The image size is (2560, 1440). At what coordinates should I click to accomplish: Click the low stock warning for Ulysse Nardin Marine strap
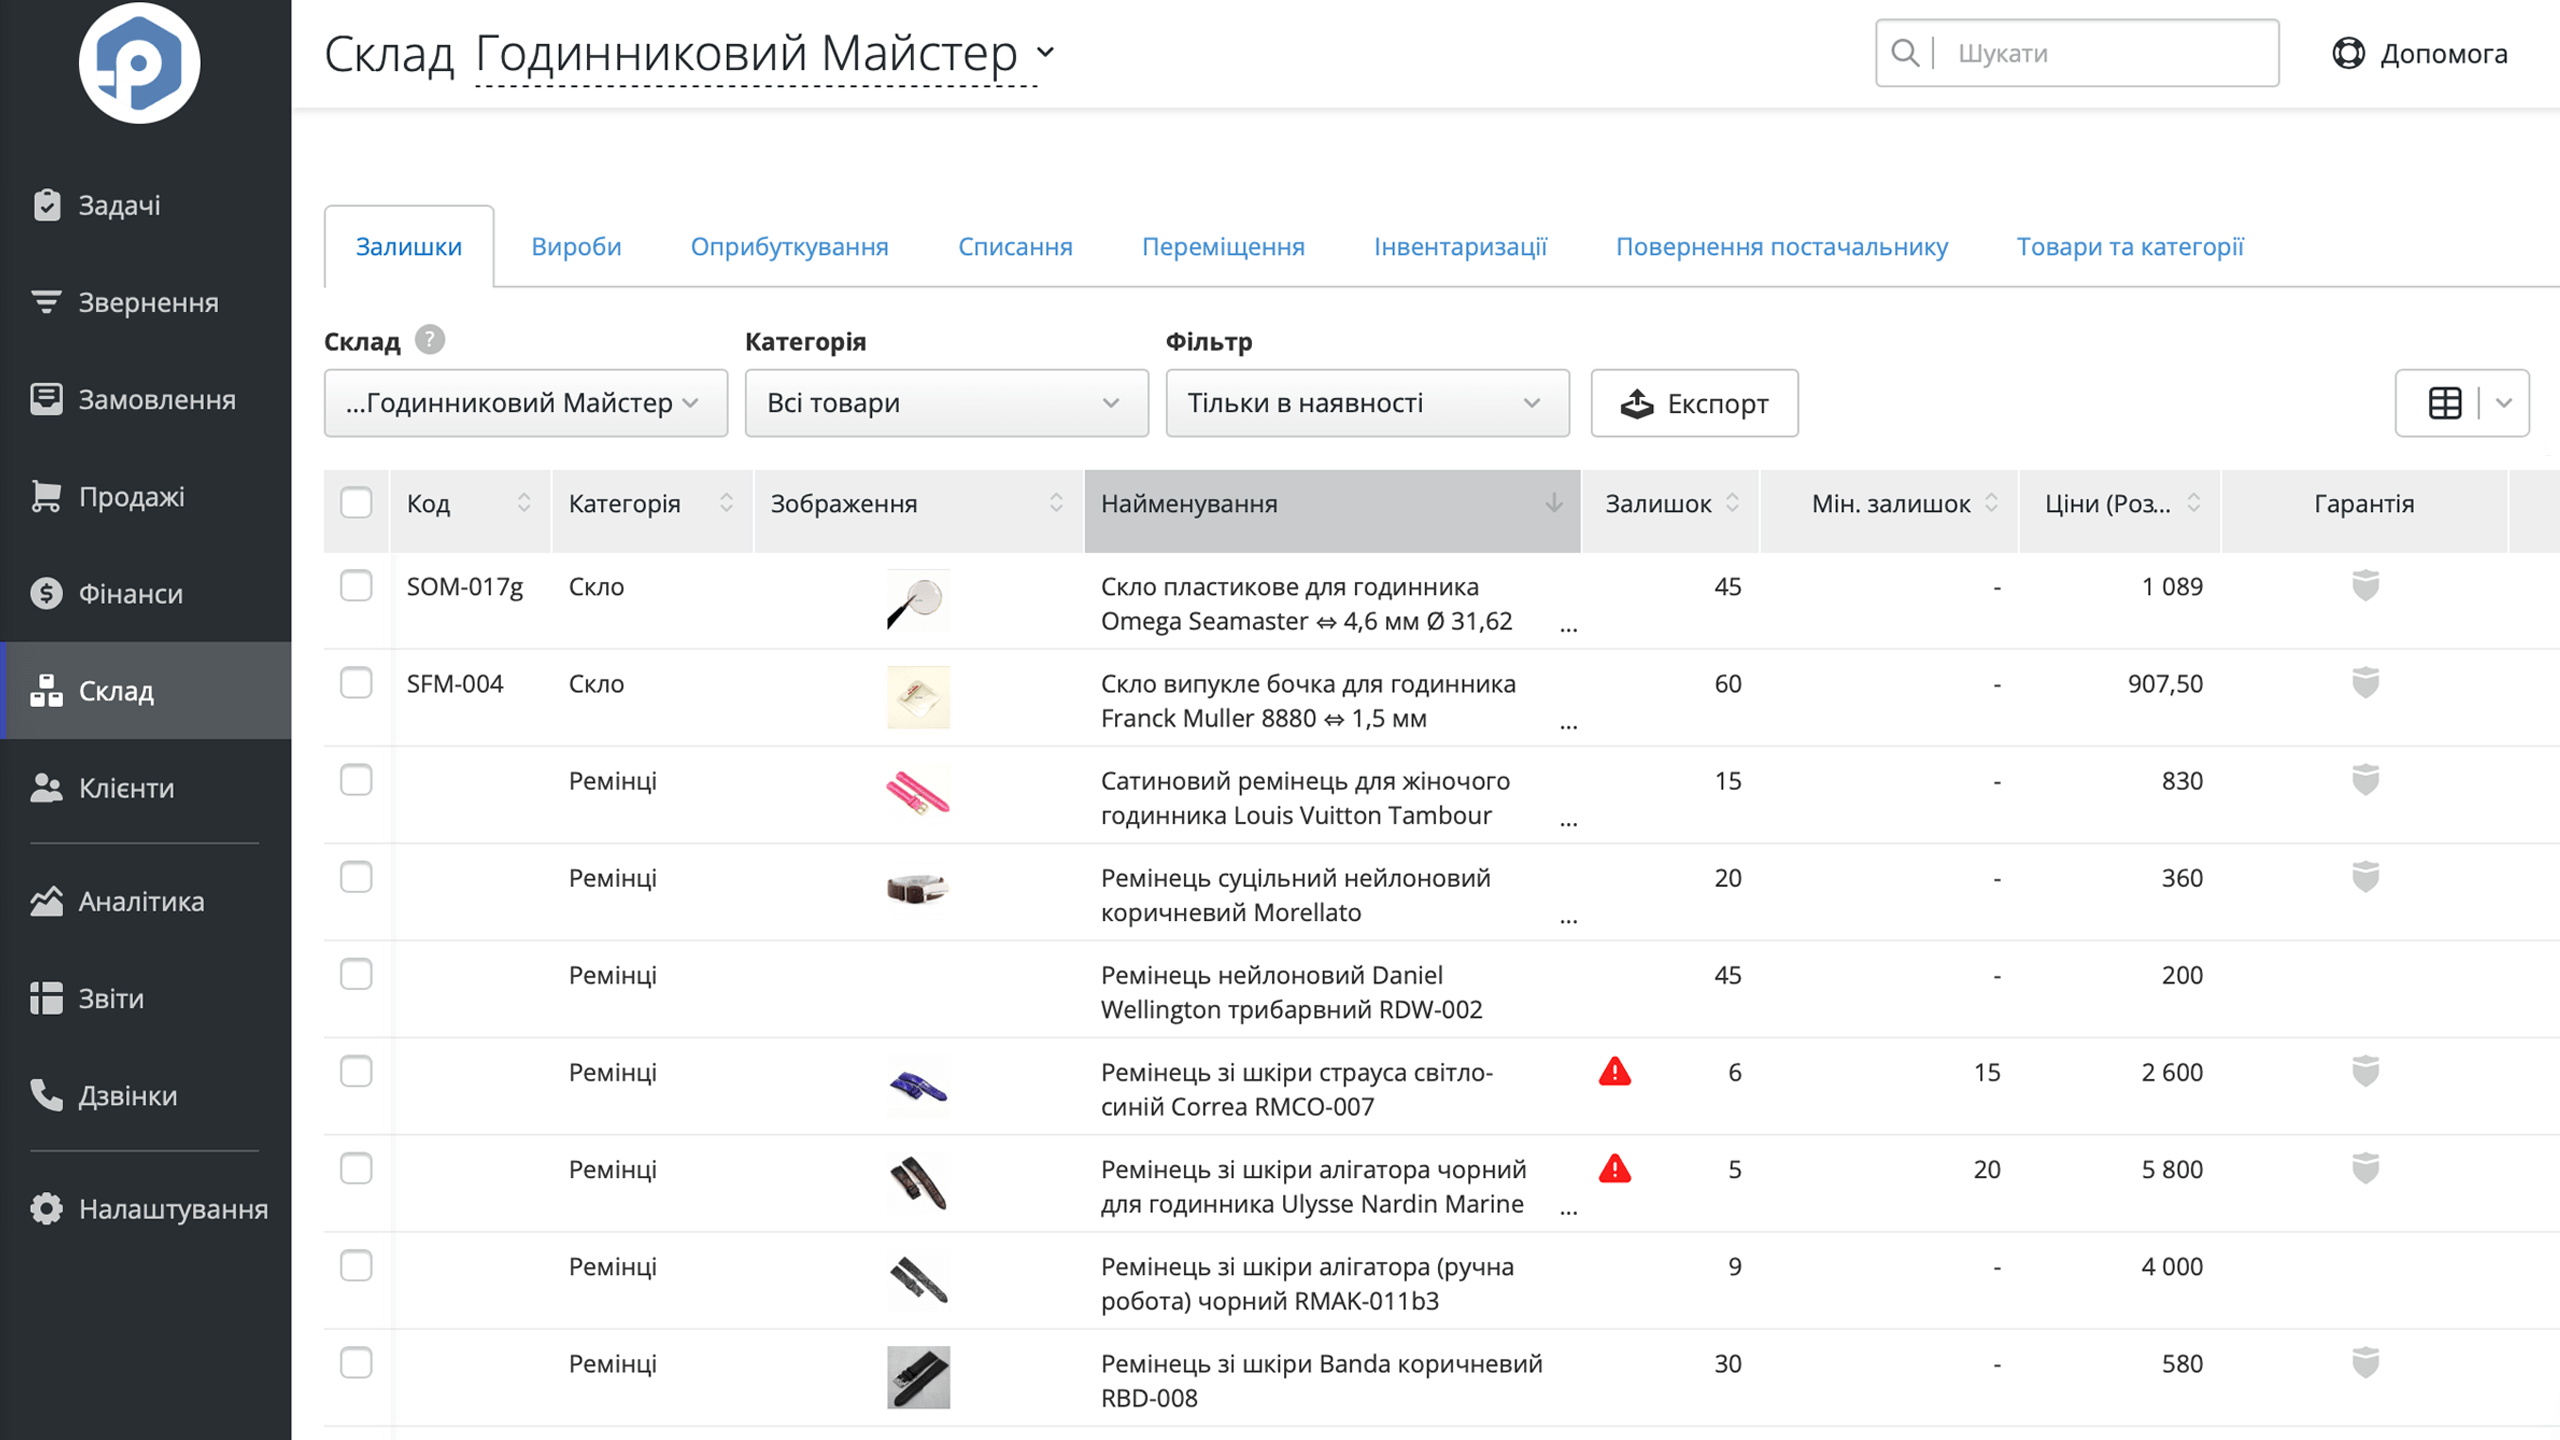pyautogui.click(x=1615, y=1168)
